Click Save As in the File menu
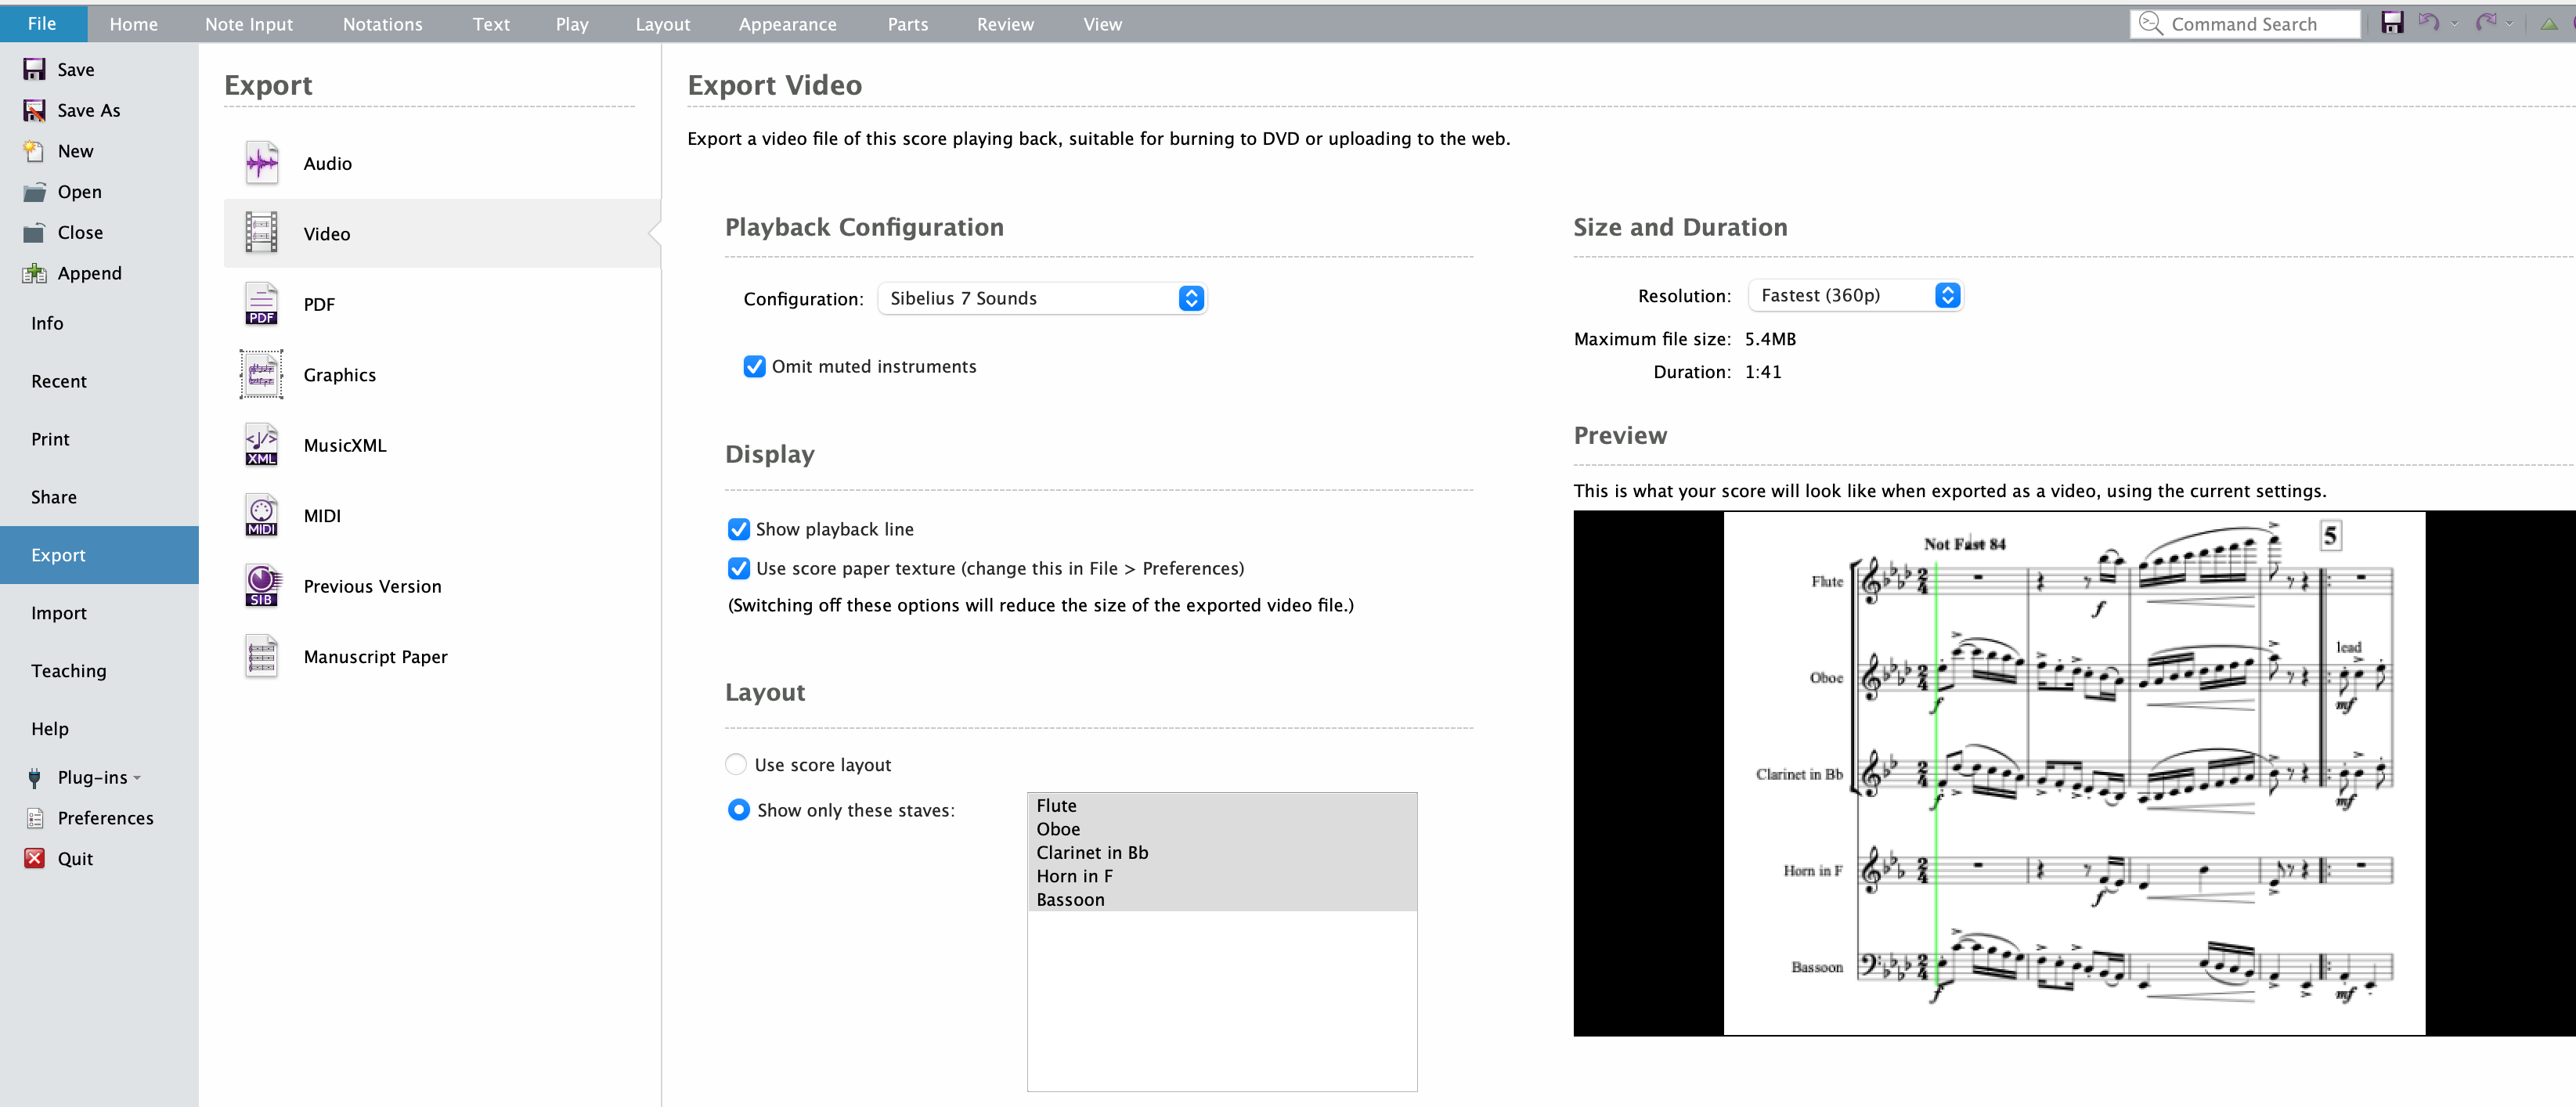 pyautogui.click(x=88, y=110)
